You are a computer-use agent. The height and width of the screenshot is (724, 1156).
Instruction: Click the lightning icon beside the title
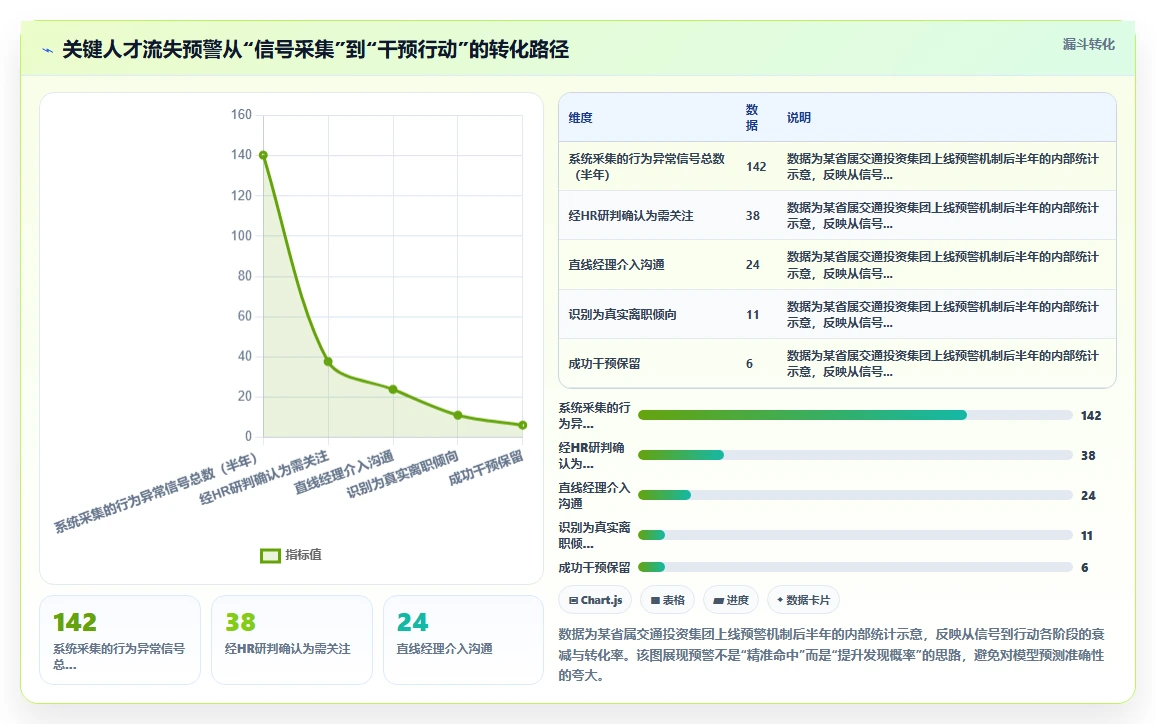48,50
